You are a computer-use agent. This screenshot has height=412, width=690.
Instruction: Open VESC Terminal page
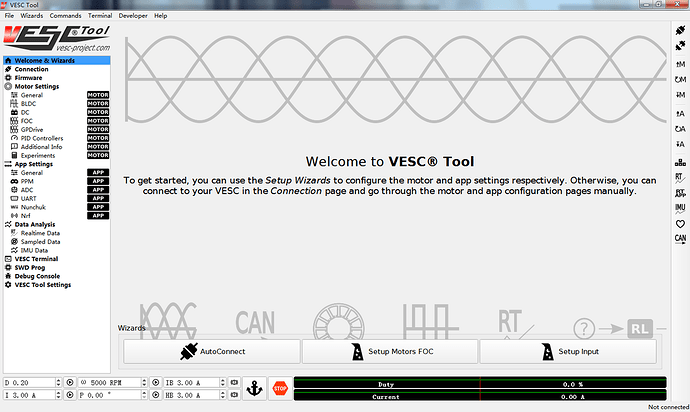click(x=36, y=258)
